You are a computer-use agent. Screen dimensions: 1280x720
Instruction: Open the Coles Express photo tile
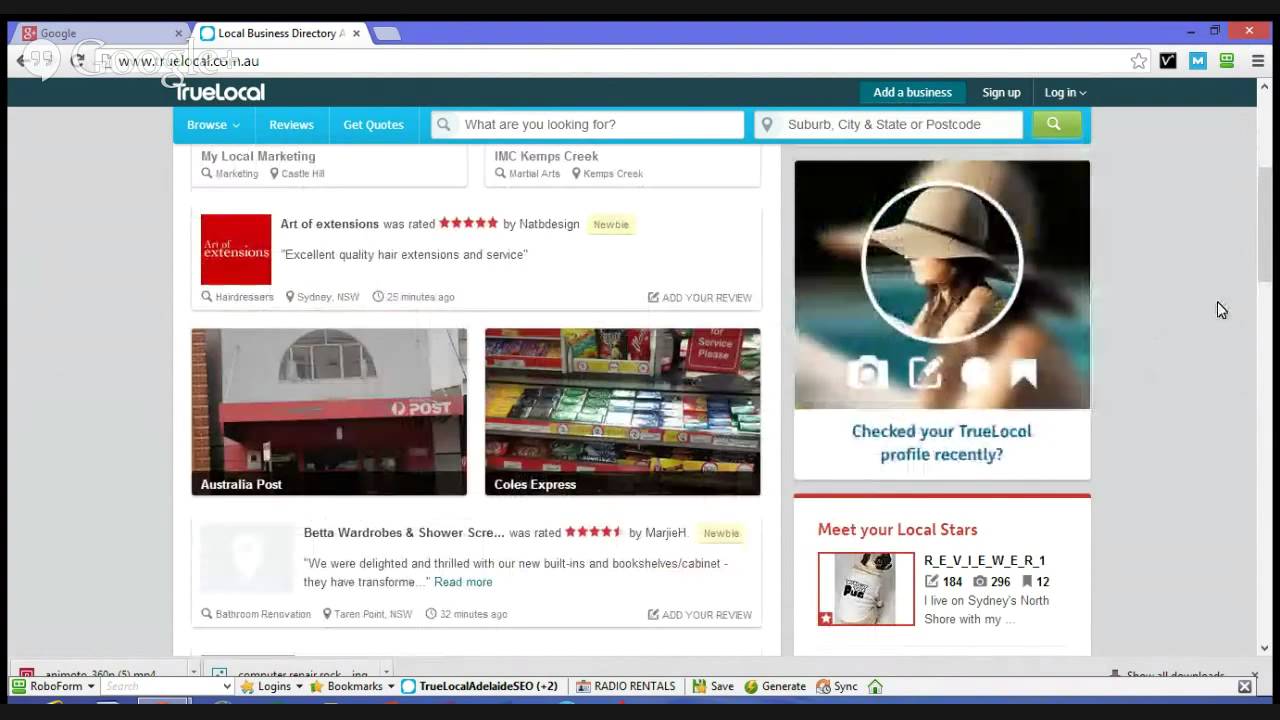[x=623, y=412]
